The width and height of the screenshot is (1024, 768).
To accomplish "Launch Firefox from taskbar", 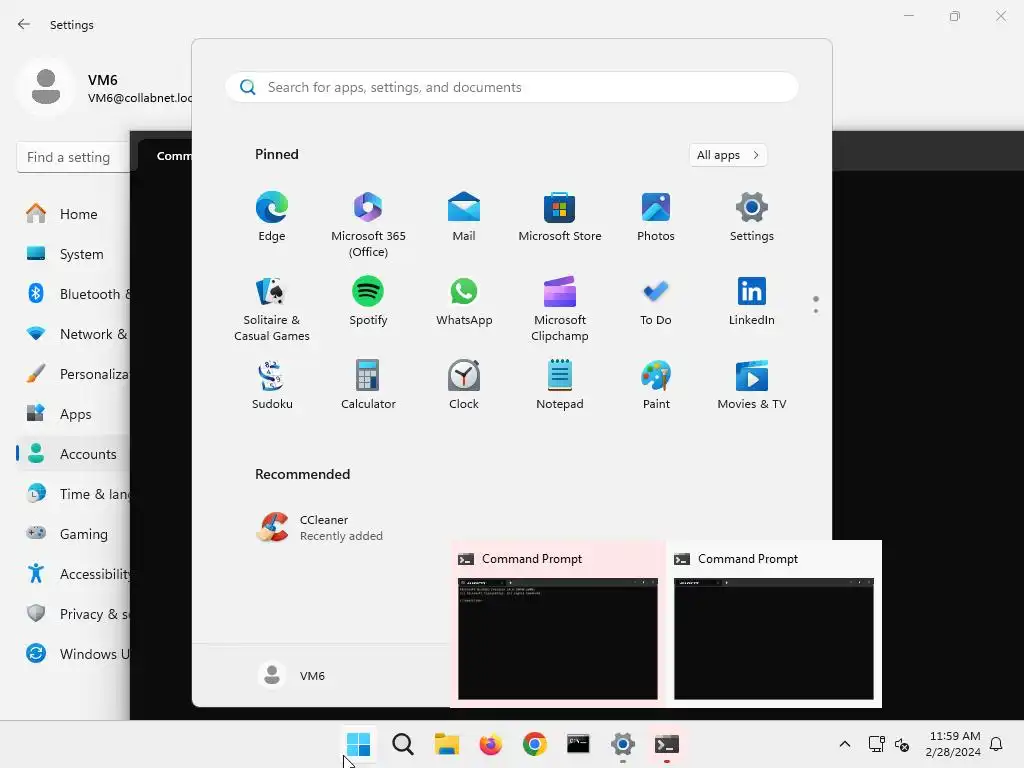I will point(490,744).
